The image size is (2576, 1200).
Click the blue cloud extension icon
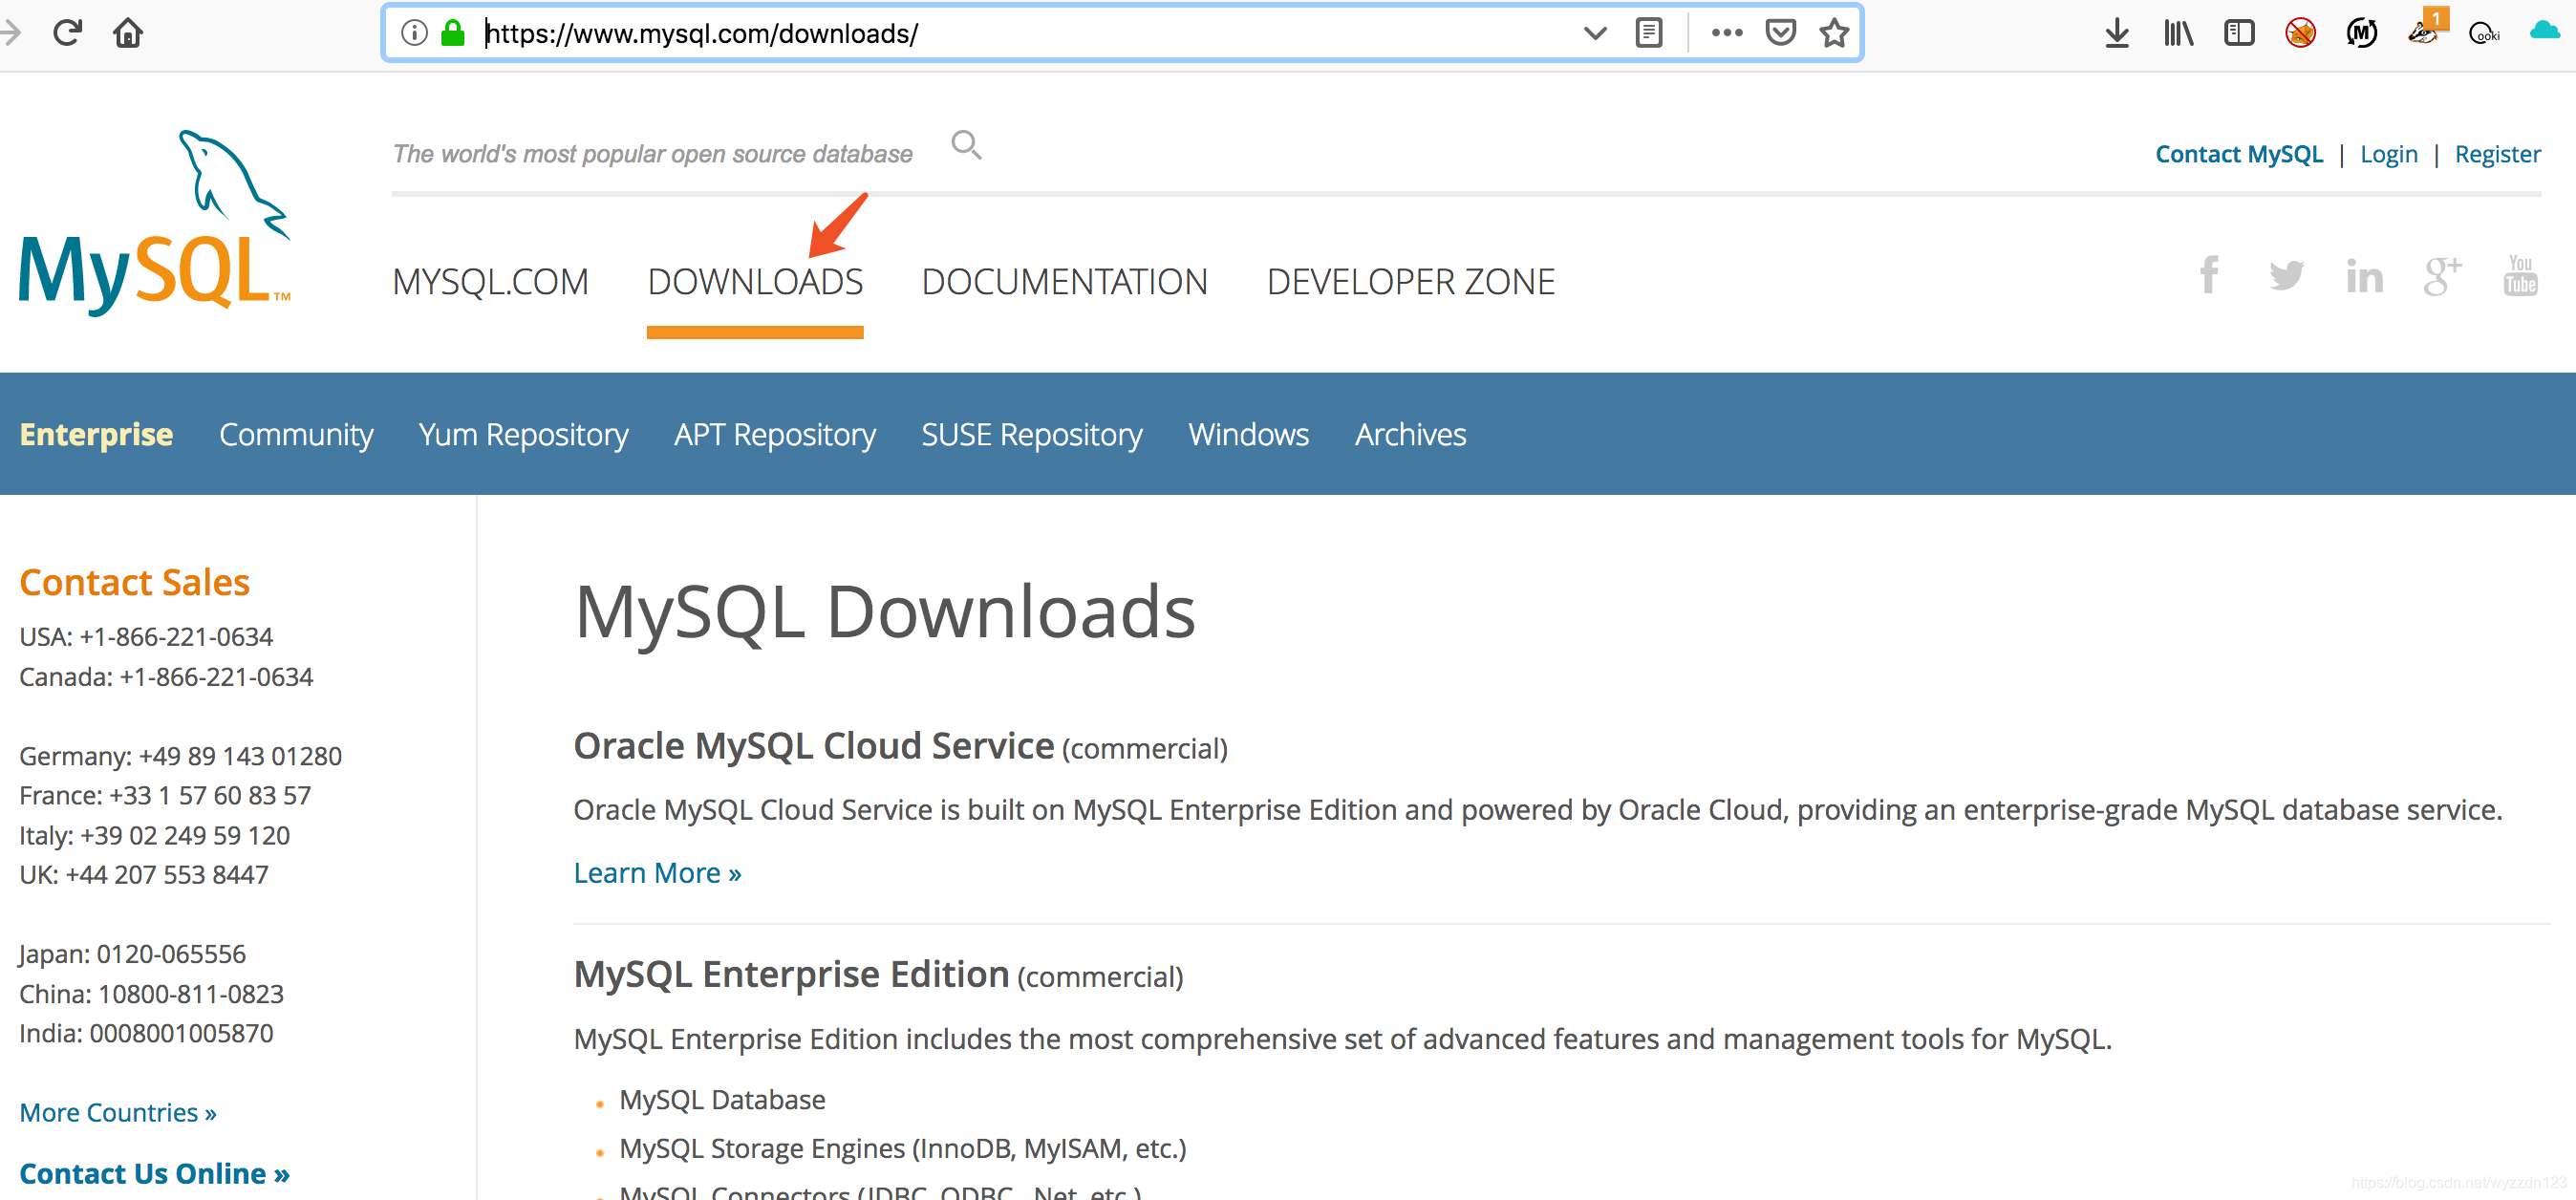point(2546,31)
